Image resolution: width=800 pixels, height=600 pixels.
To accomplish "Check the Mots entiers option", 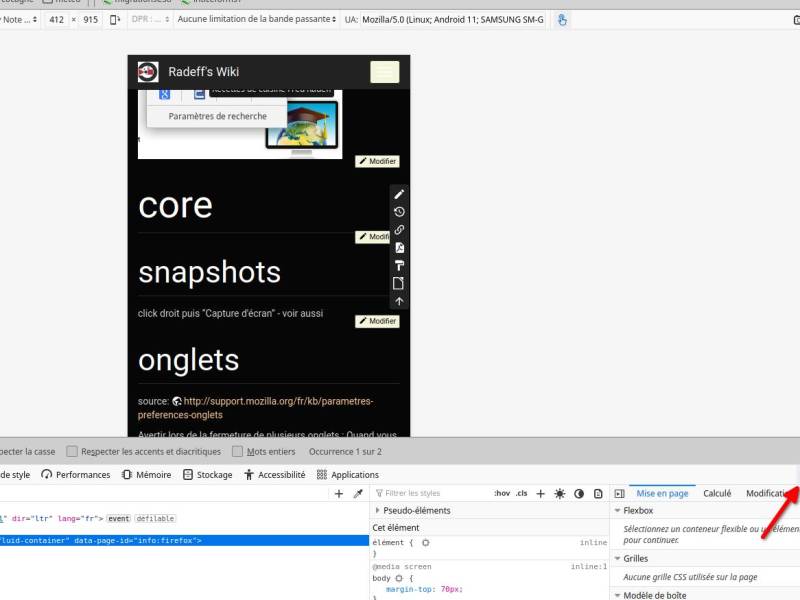I will click(x=237, y=452).
